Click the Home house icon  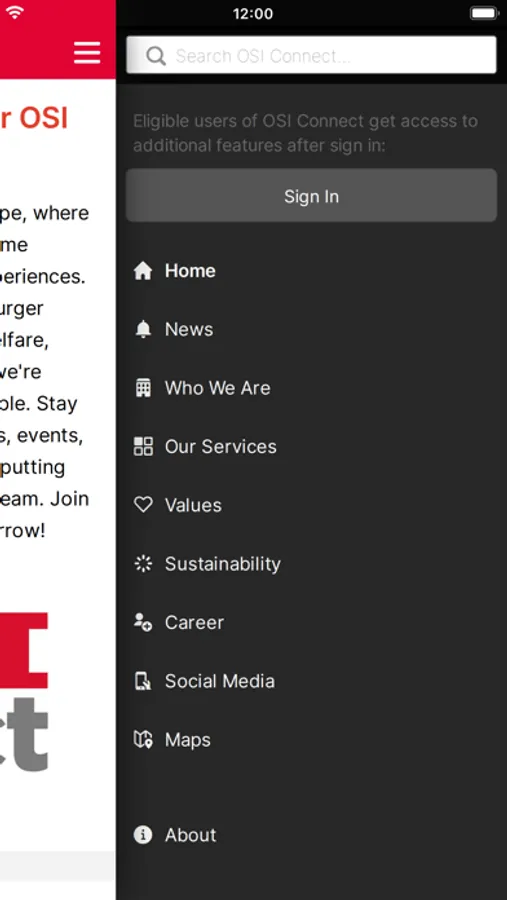point(143,270)
